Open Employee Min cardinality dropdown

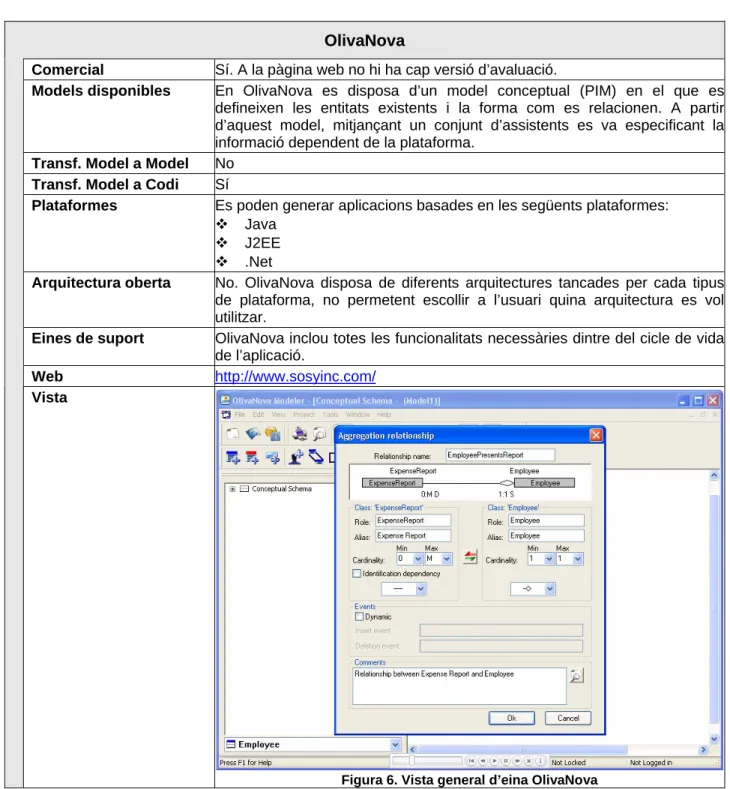pyautogui.click(x=549, y=559)
